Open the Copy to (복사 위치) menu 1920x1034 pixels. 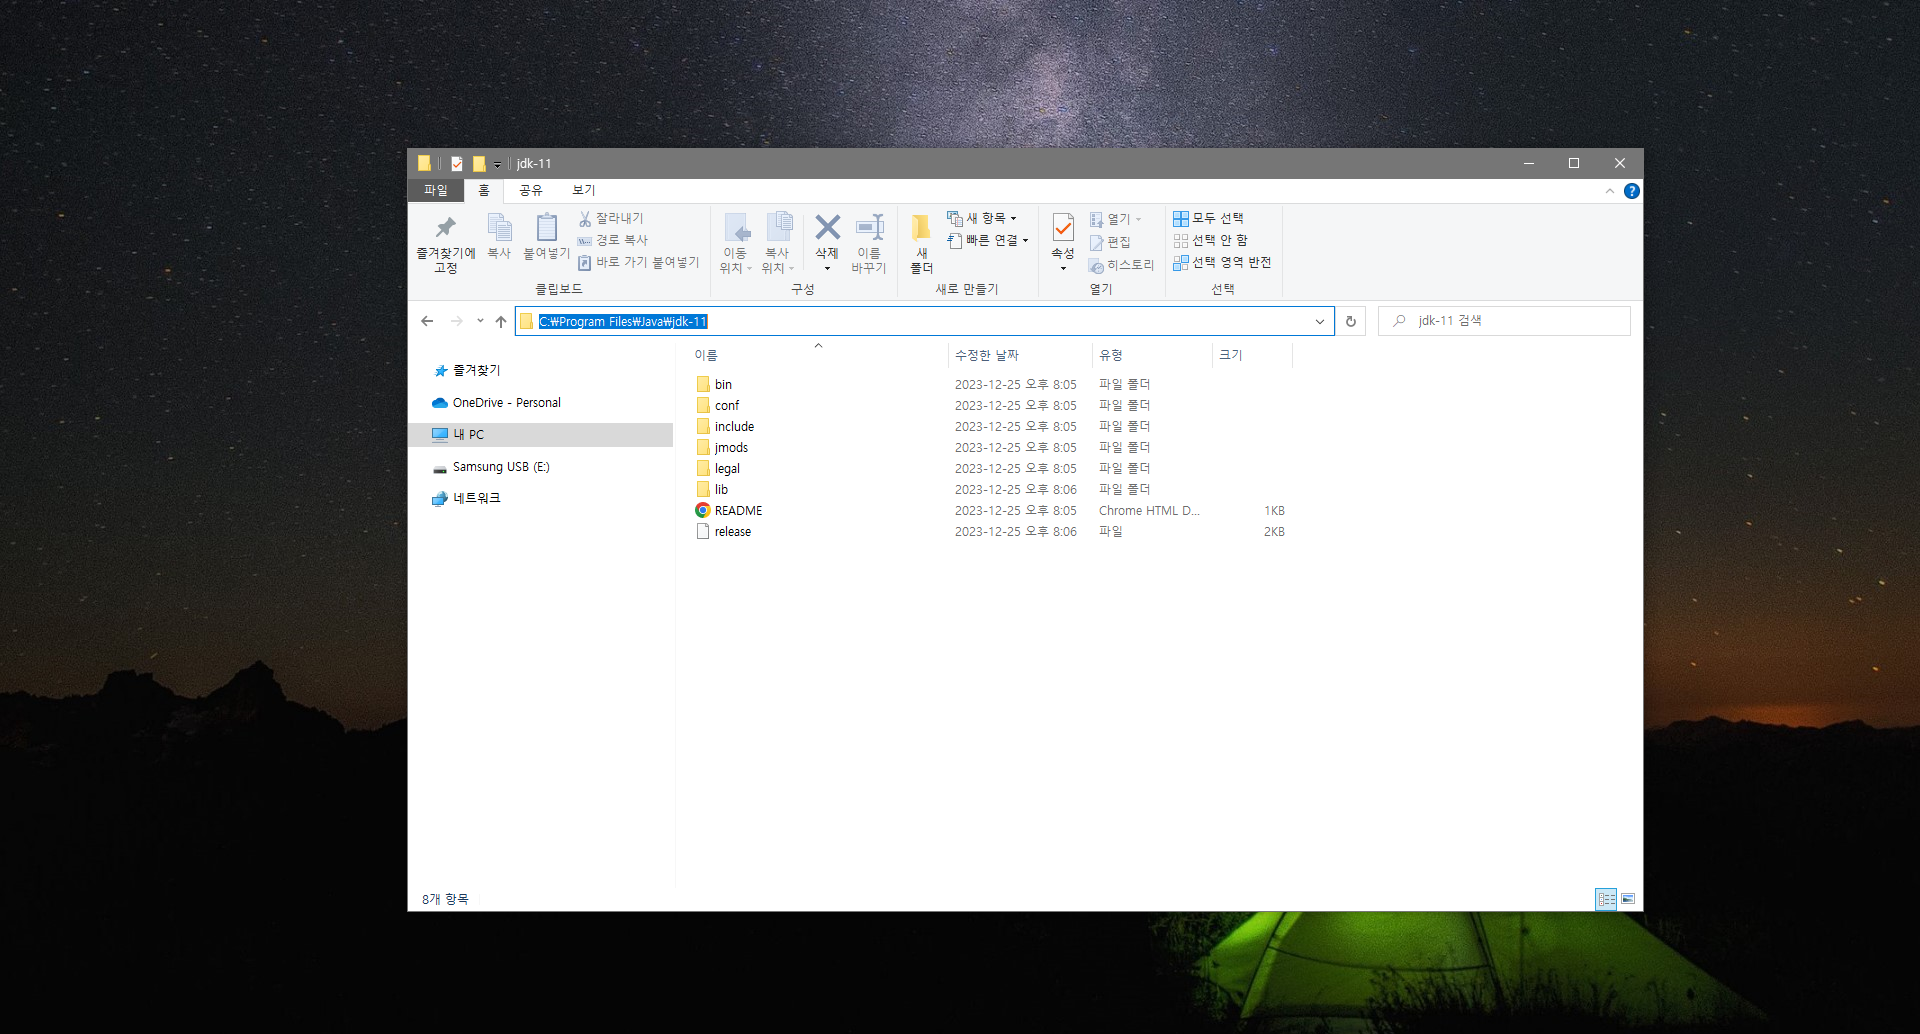[777, 243]
